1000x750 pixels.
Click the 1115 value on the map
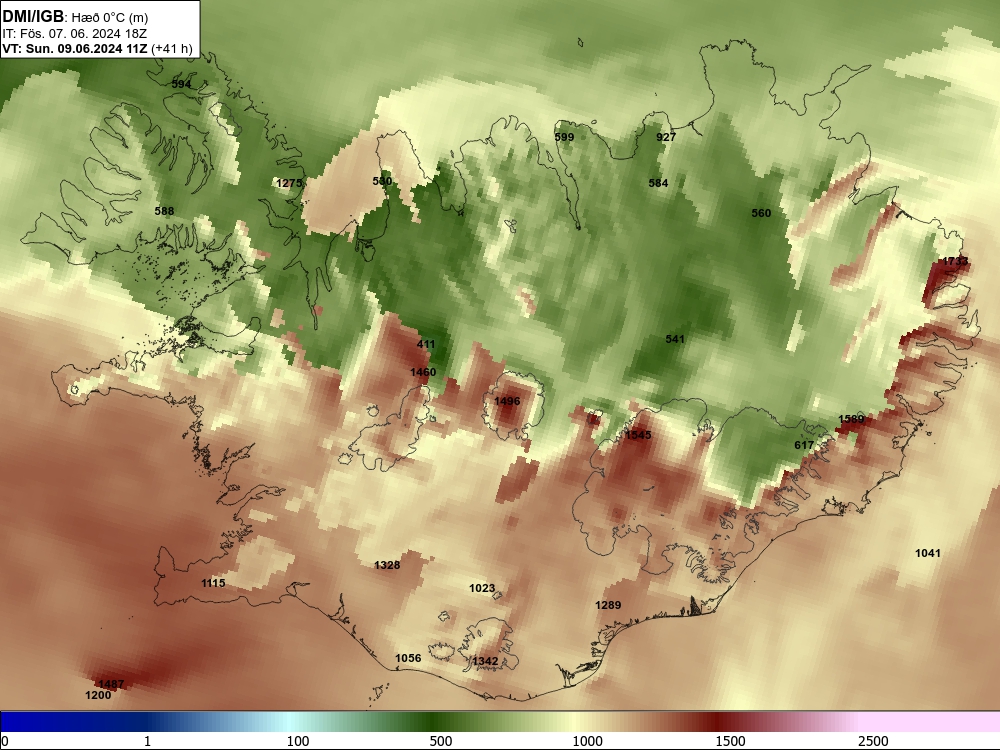click(213, 583)
